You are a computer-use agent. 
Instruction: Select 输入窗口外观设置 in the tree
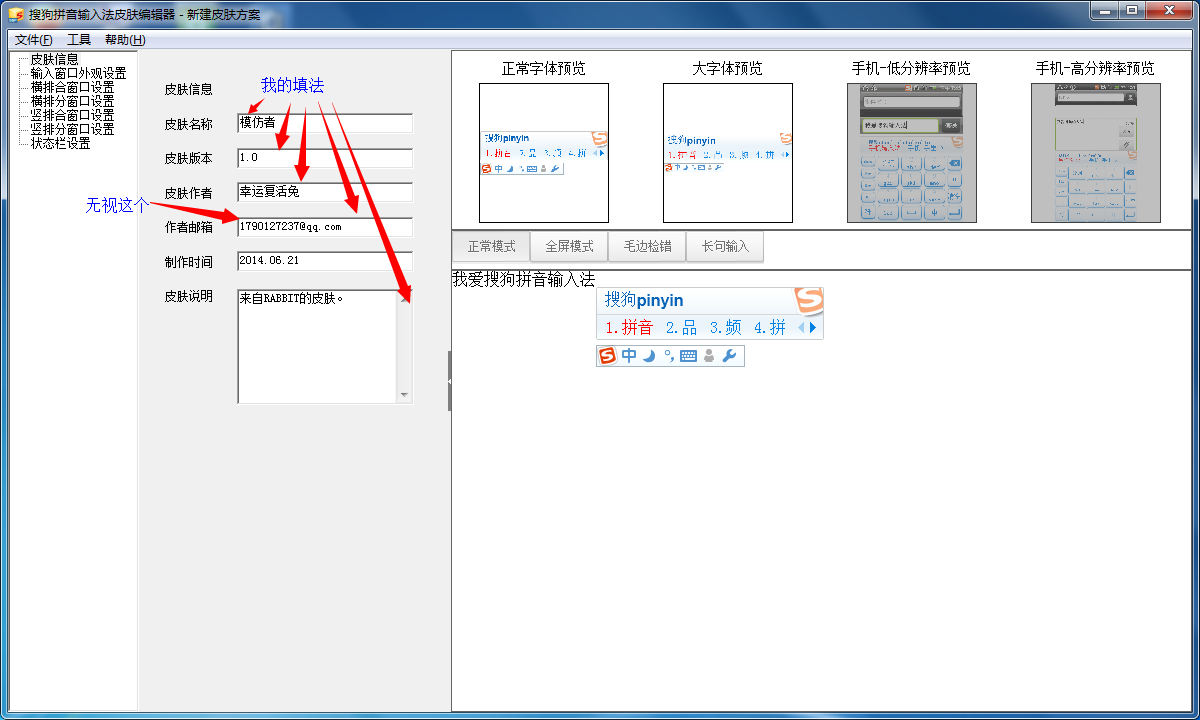pos(79,73)
